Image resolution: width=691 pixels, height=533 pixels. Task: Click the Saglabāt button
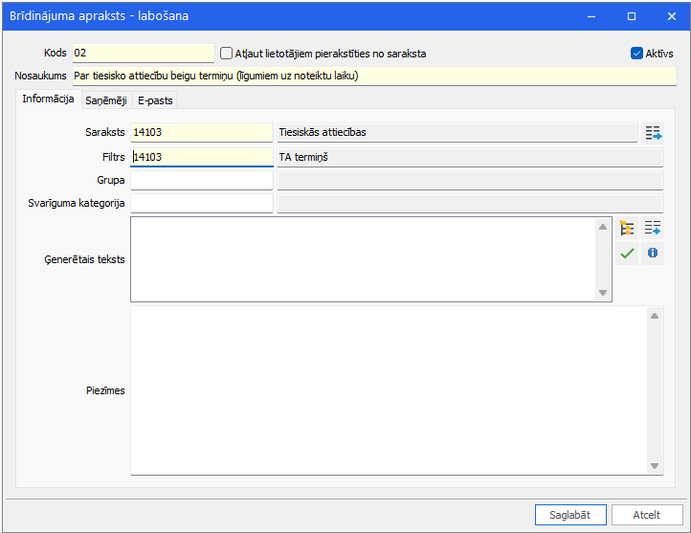click(x=570, y=515)
